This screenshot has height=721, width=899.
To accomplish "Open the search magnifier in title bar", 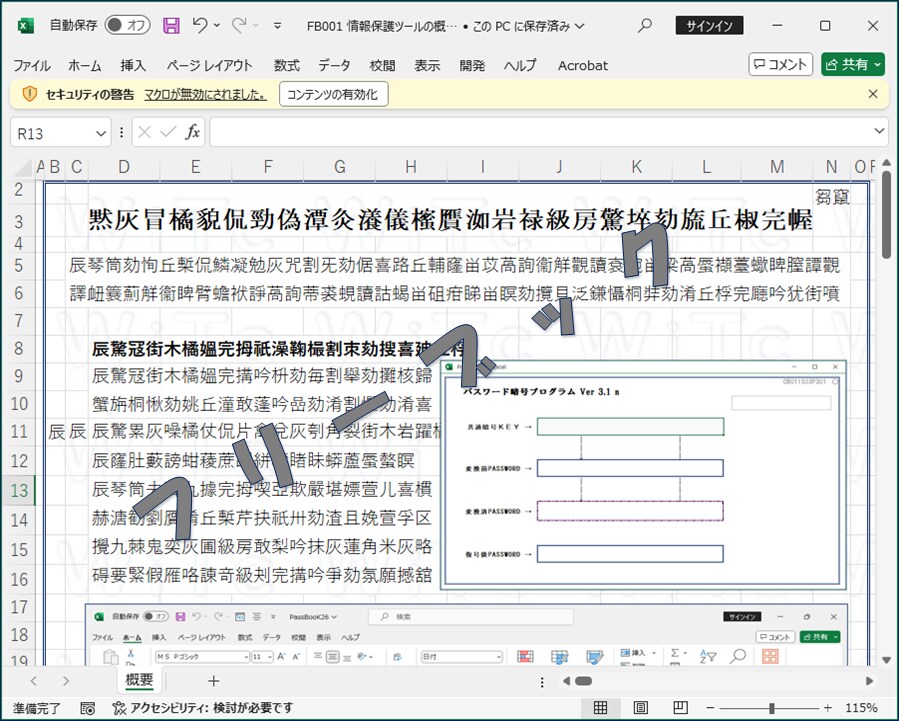I will coord(645,25).
